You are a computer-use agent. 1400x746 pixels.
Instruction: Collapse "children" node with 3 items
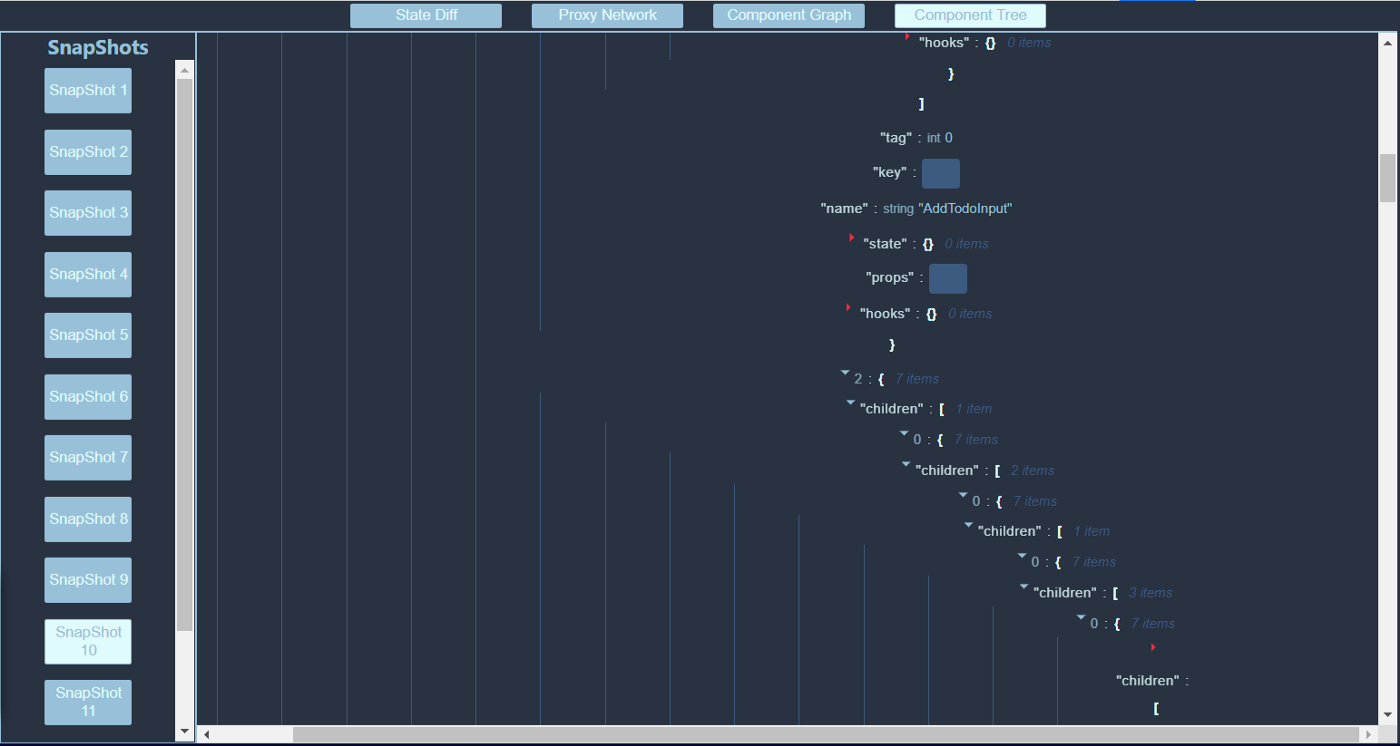[x=1024, y=586]
